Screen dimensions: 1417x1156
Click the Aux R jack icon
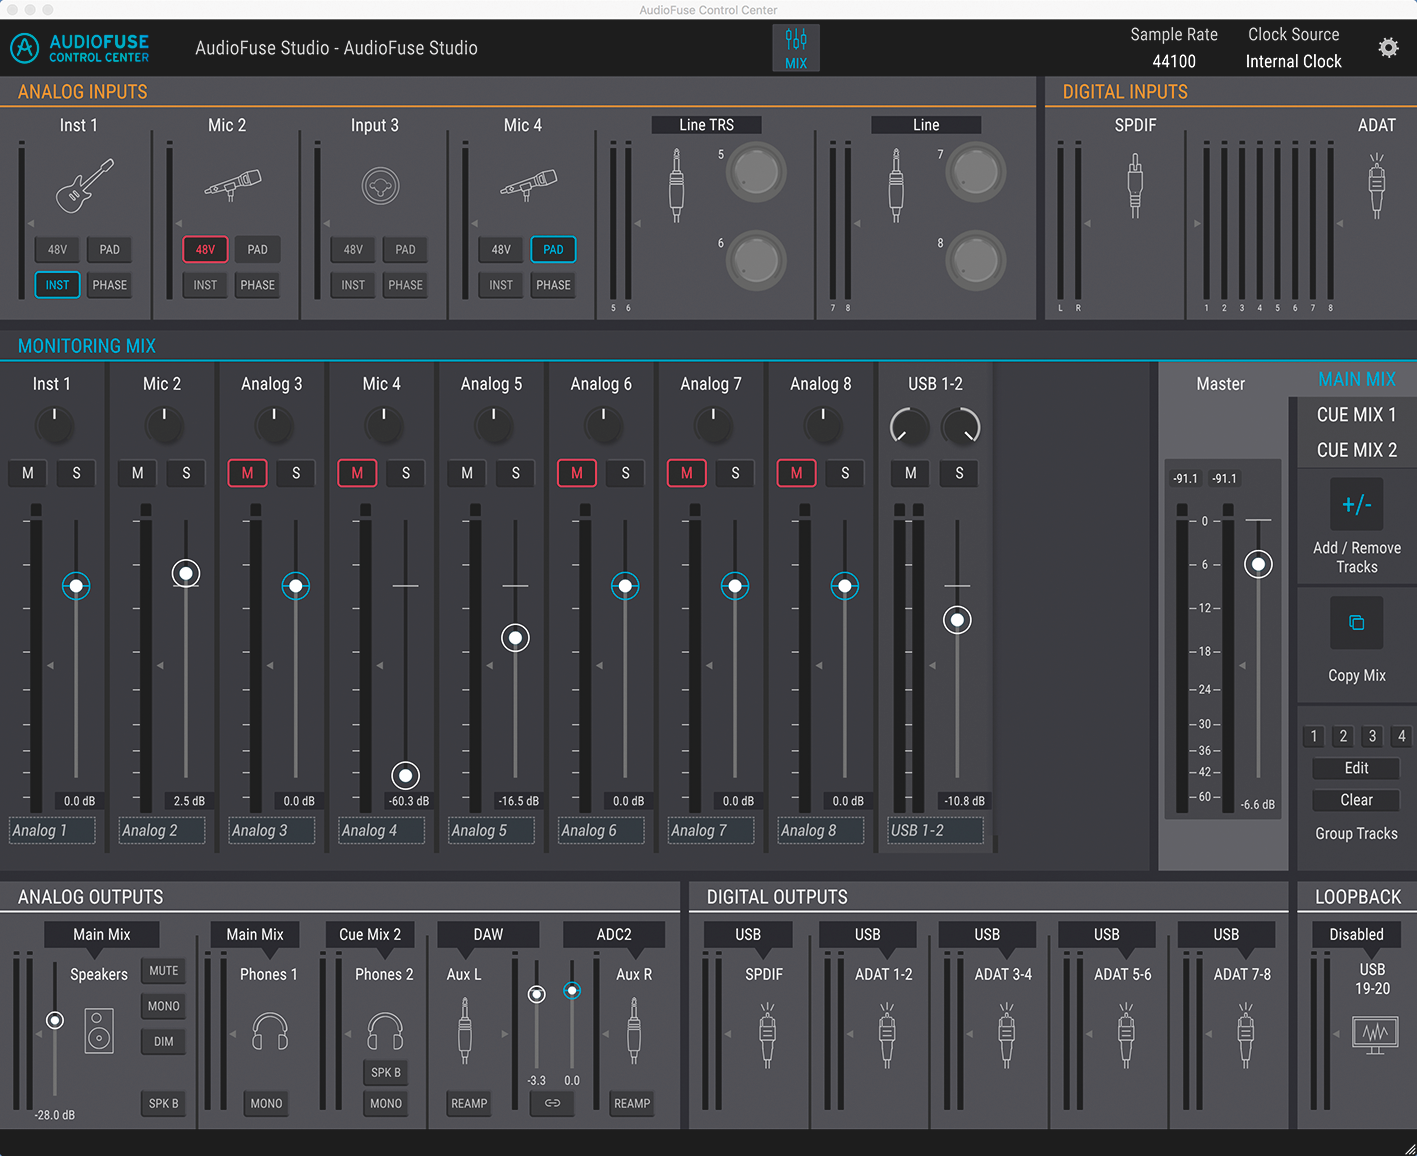(633, 1031)
